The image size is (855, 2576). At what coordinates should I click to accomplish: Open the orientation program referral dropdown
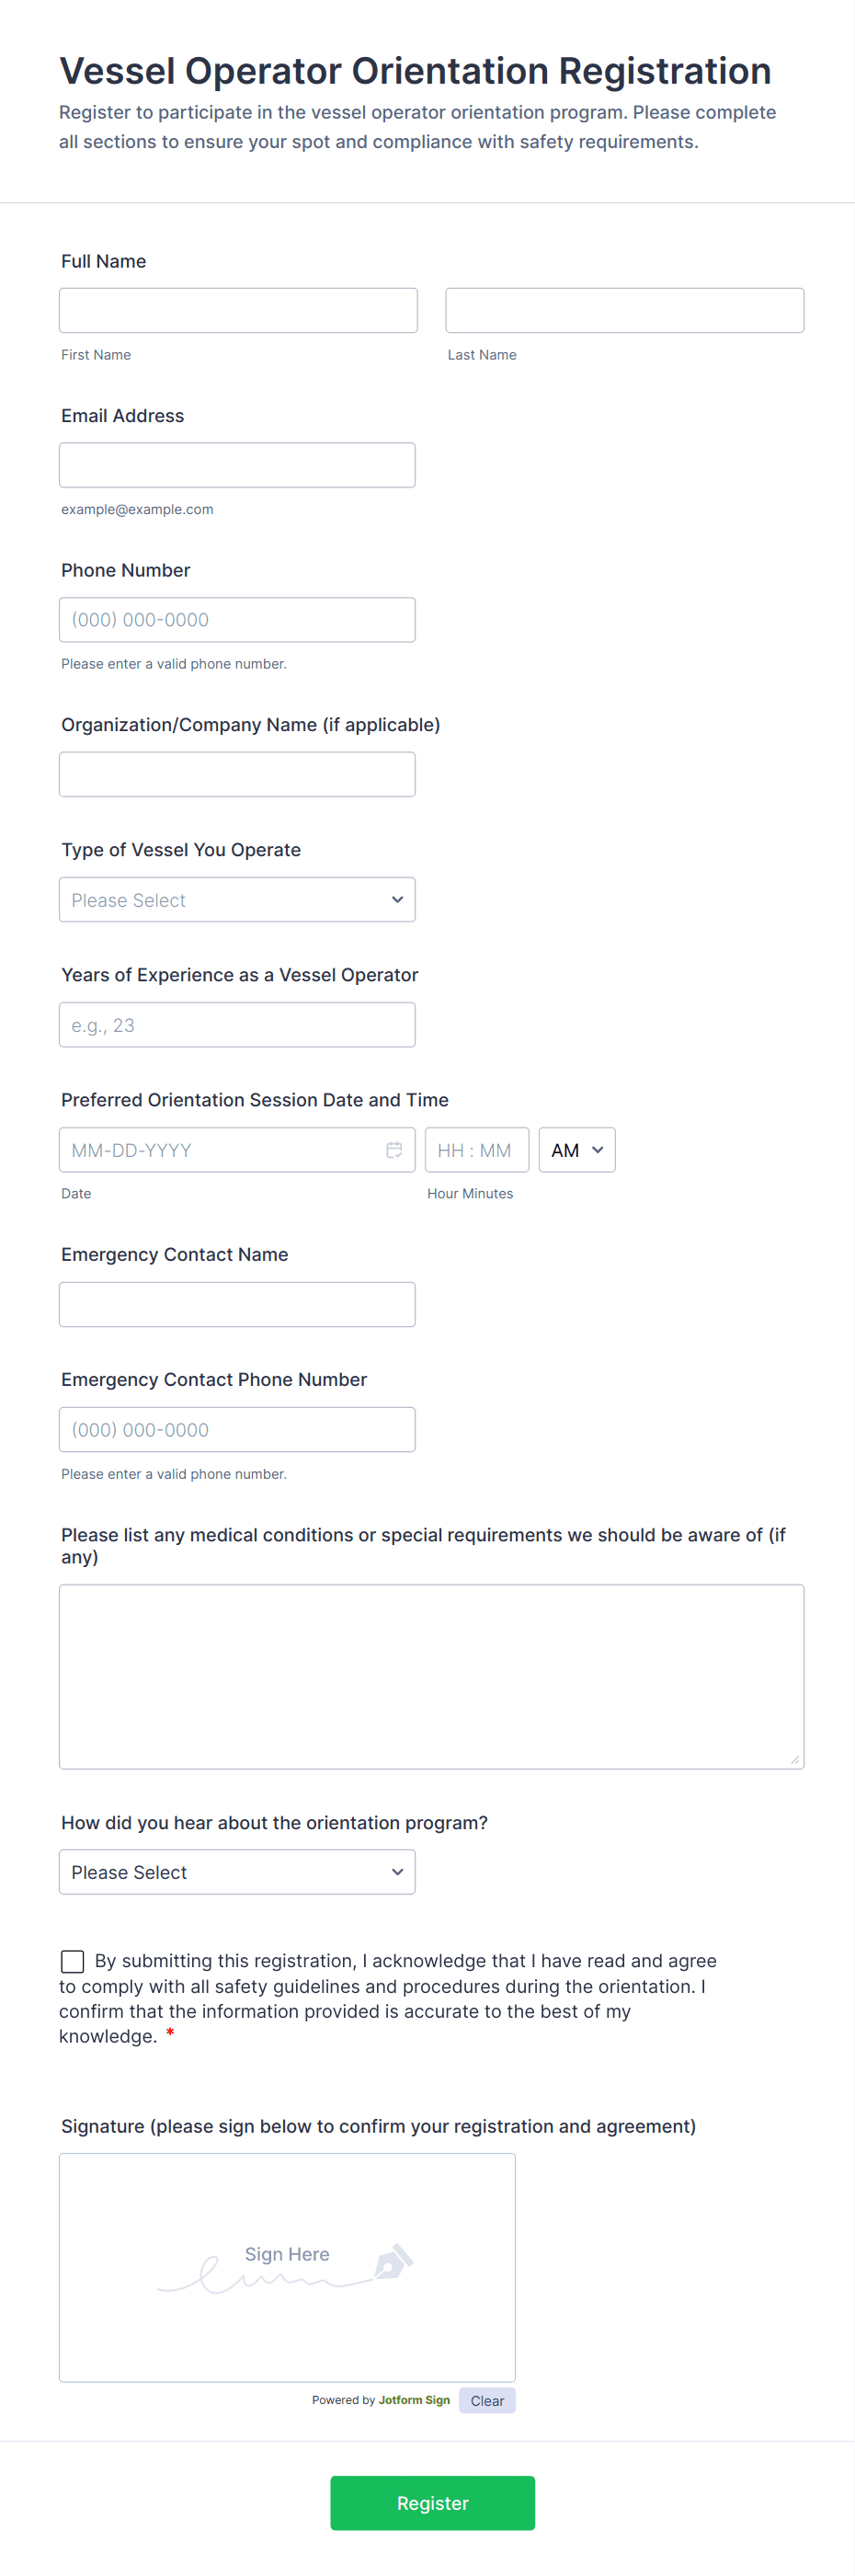click(237, 1871)
